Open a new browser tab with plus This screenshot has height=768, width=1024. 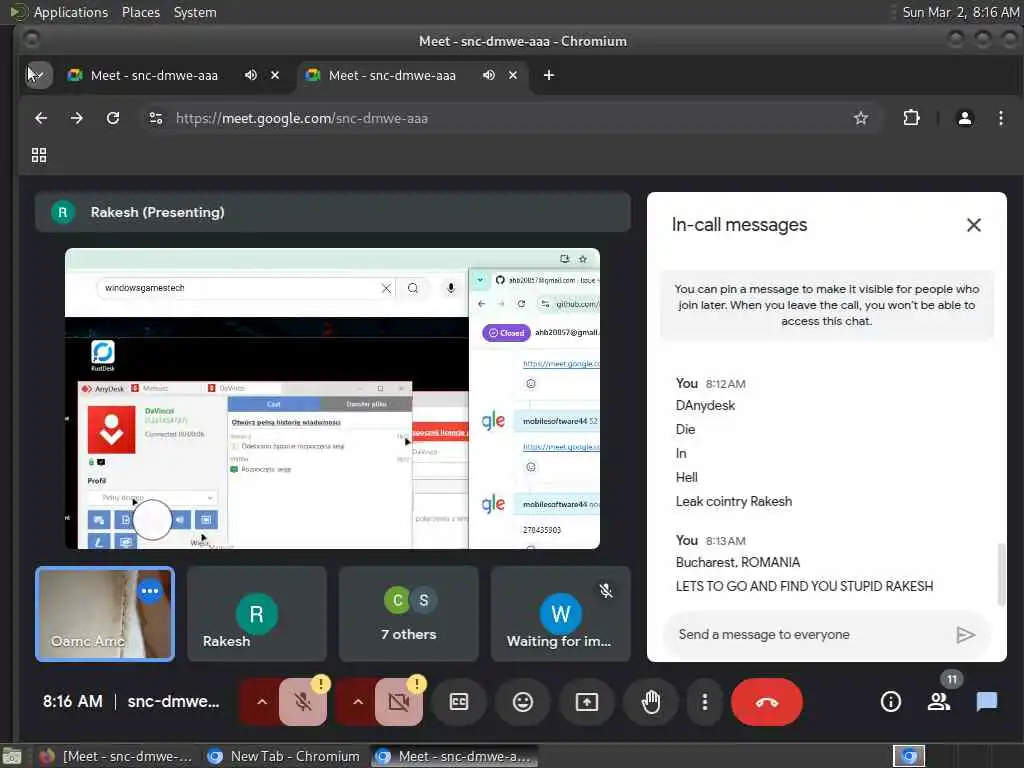click(549, 75)
